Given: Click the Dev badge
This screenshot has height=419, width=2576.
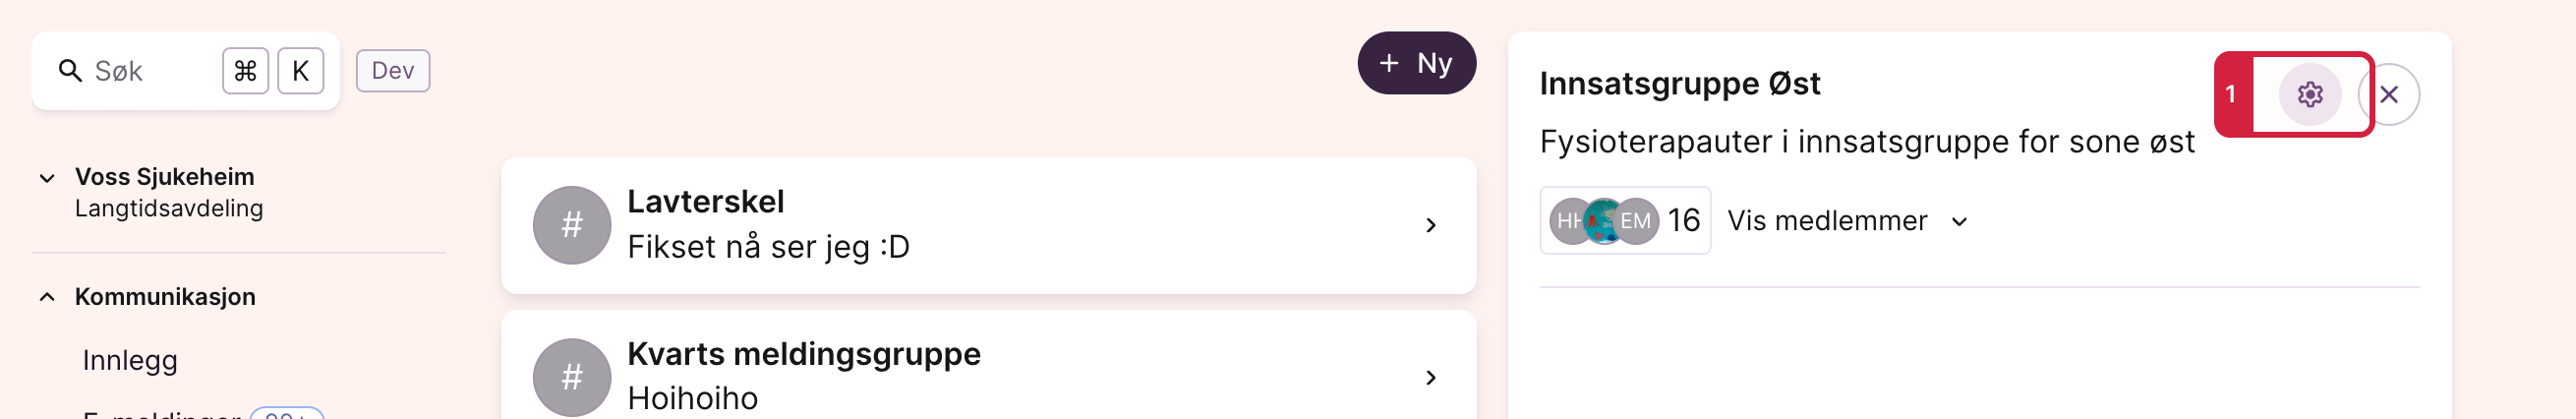Looking at the screenshot, I should [x=393, y=71].
